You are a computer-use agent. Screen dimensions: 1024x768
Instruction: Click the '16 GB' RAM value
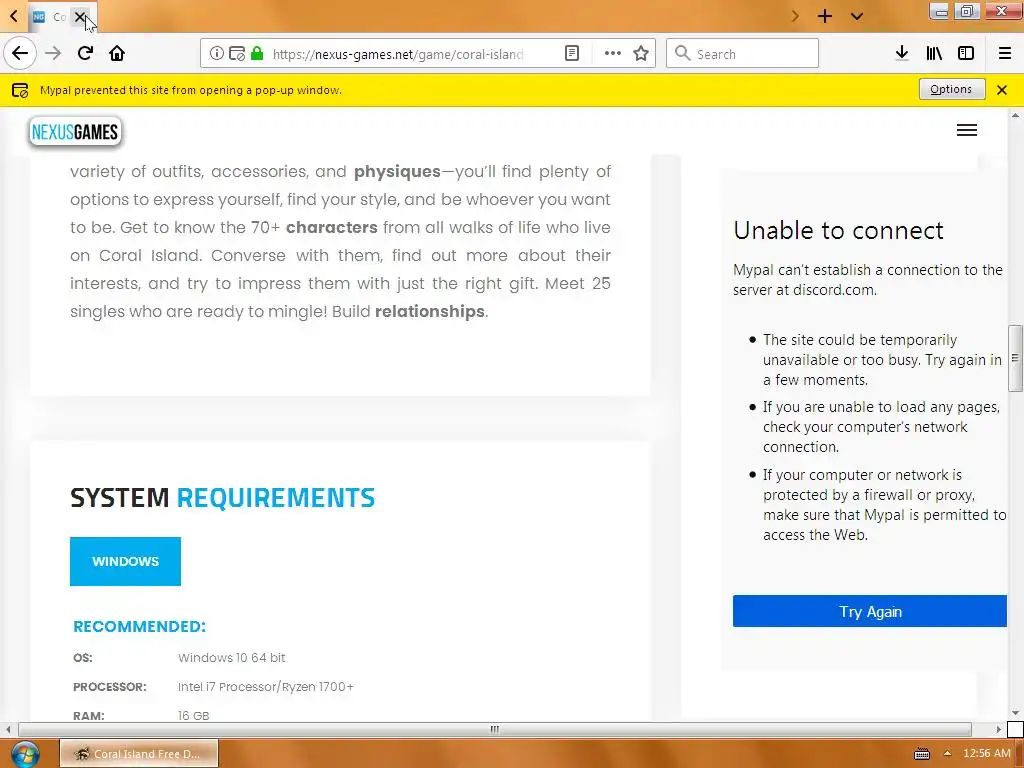pos(194,716)
